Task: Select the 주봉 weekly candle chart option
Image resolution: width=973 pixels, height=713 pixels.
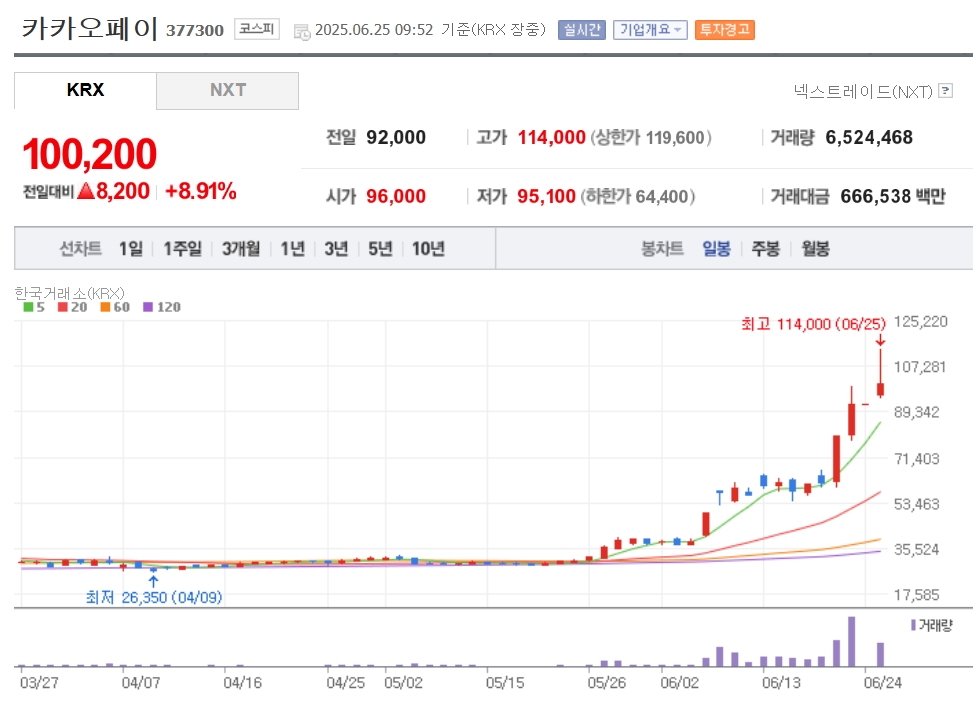Action: [765, 249]
